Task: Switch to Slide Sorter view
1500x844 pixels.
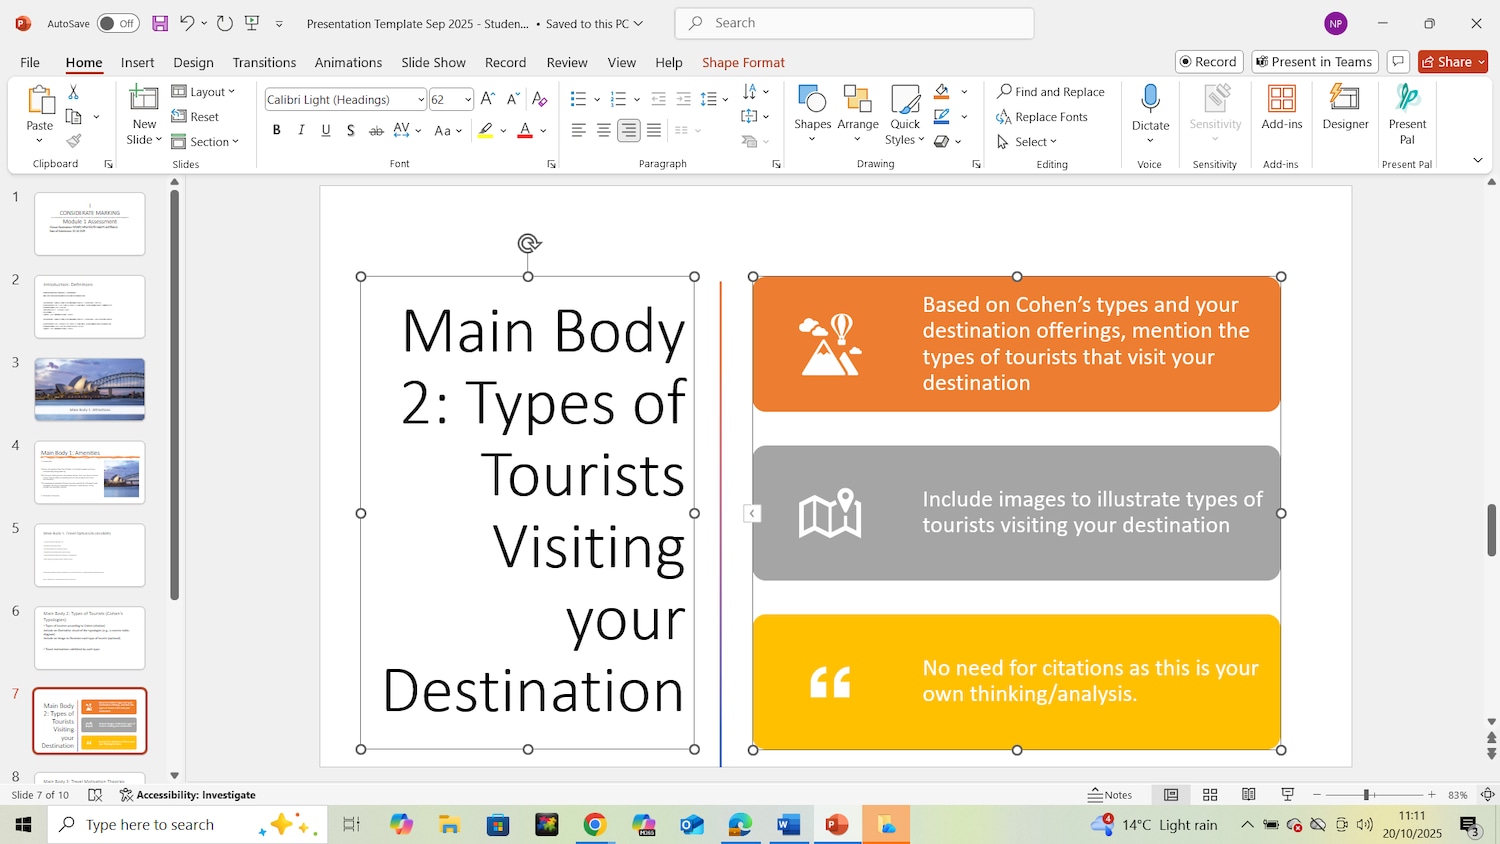Action: pos(1210,795)
